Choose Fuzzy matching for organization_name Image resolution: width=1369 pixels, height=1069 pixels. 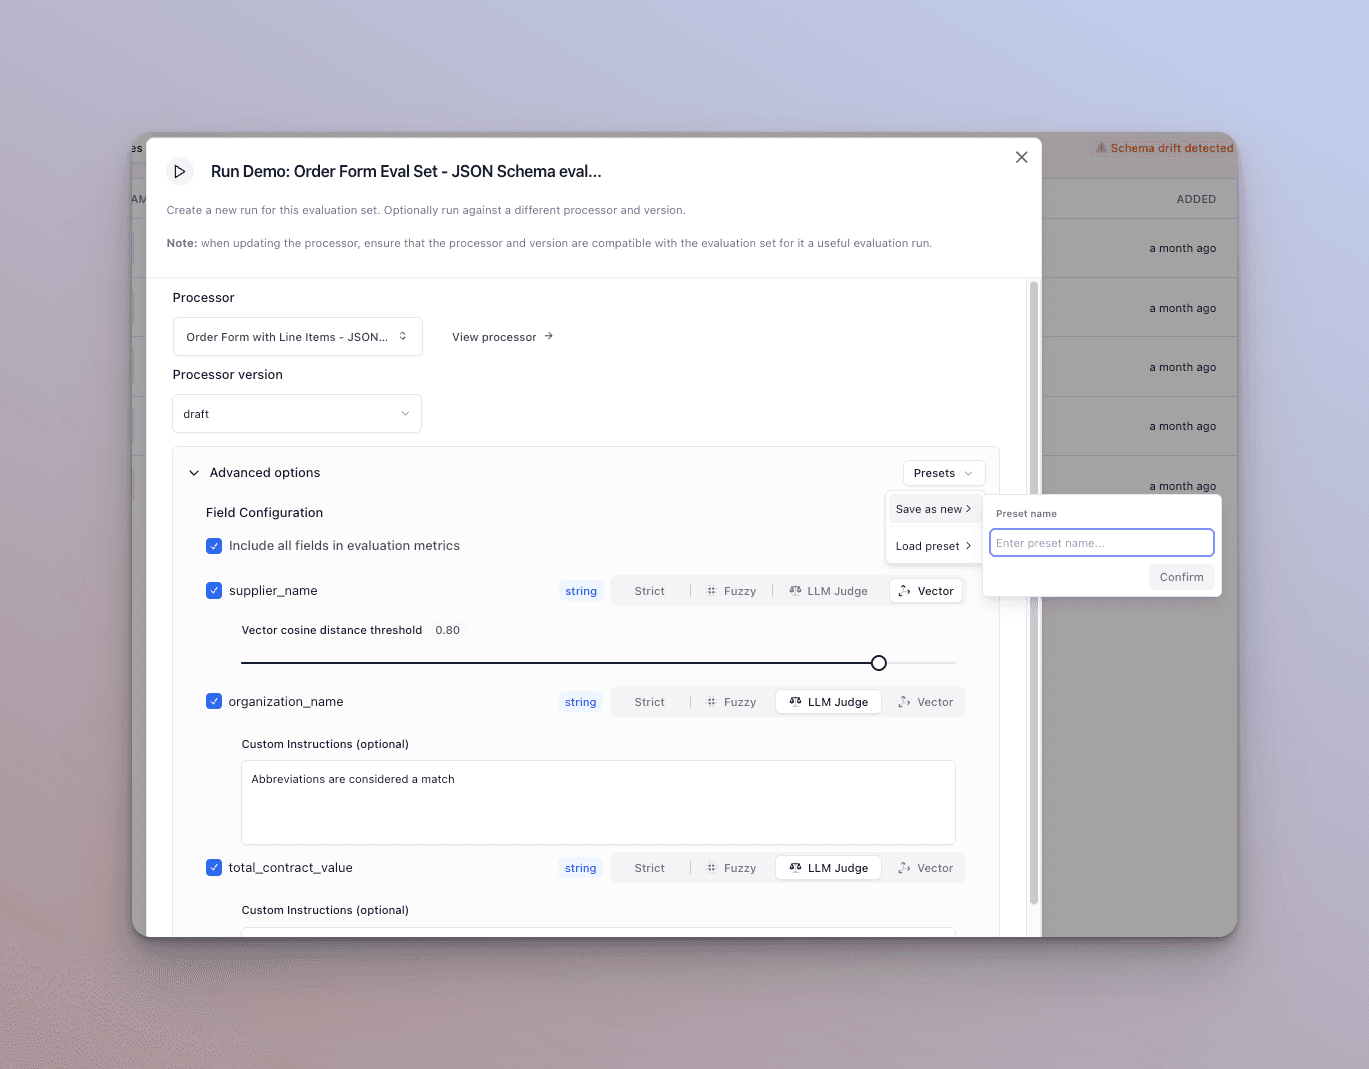[x=731, y=702]
